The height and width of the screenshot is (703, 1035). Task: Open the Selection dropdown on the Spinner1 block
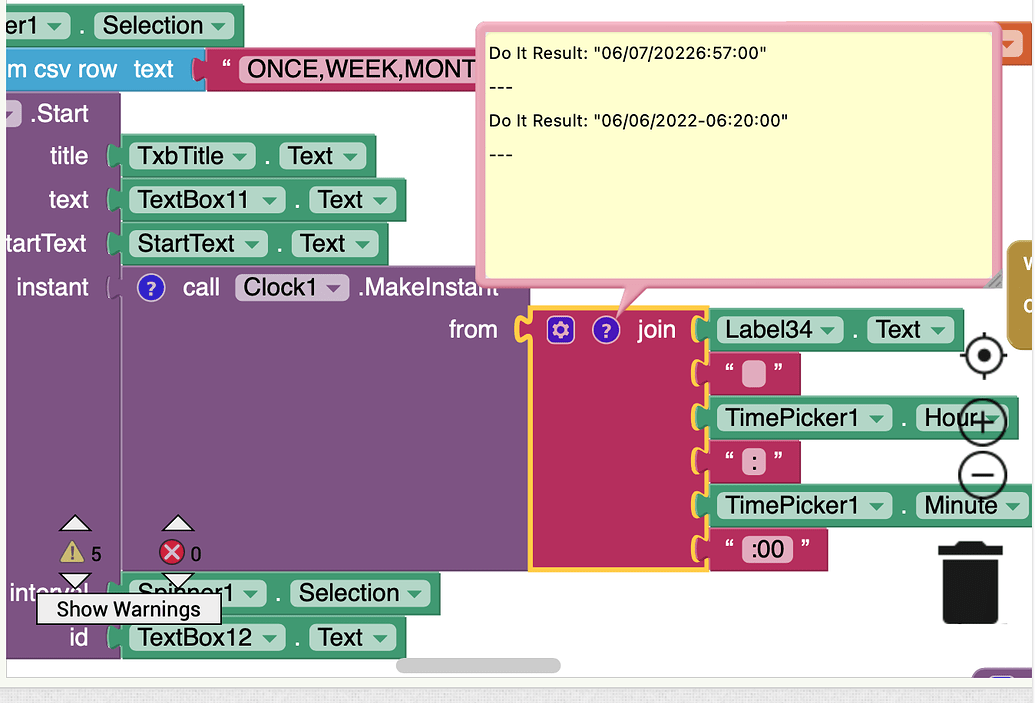413,593
